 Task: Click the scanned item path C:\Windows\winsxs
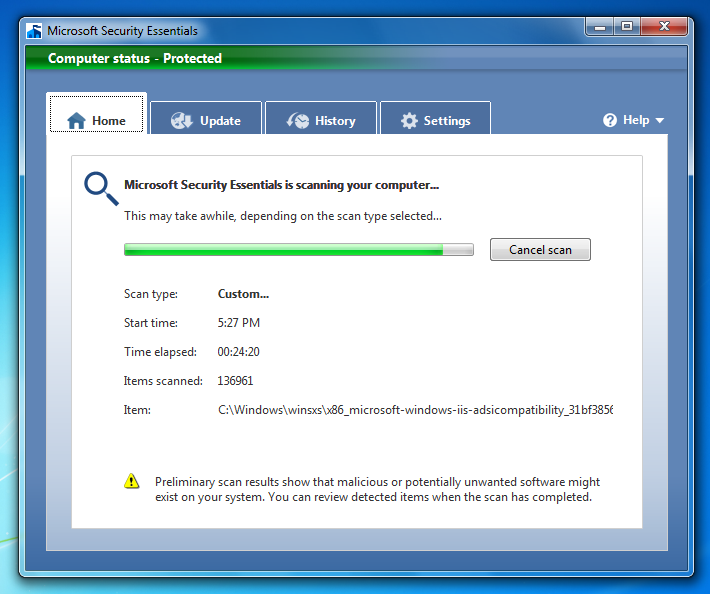[415, 410]
